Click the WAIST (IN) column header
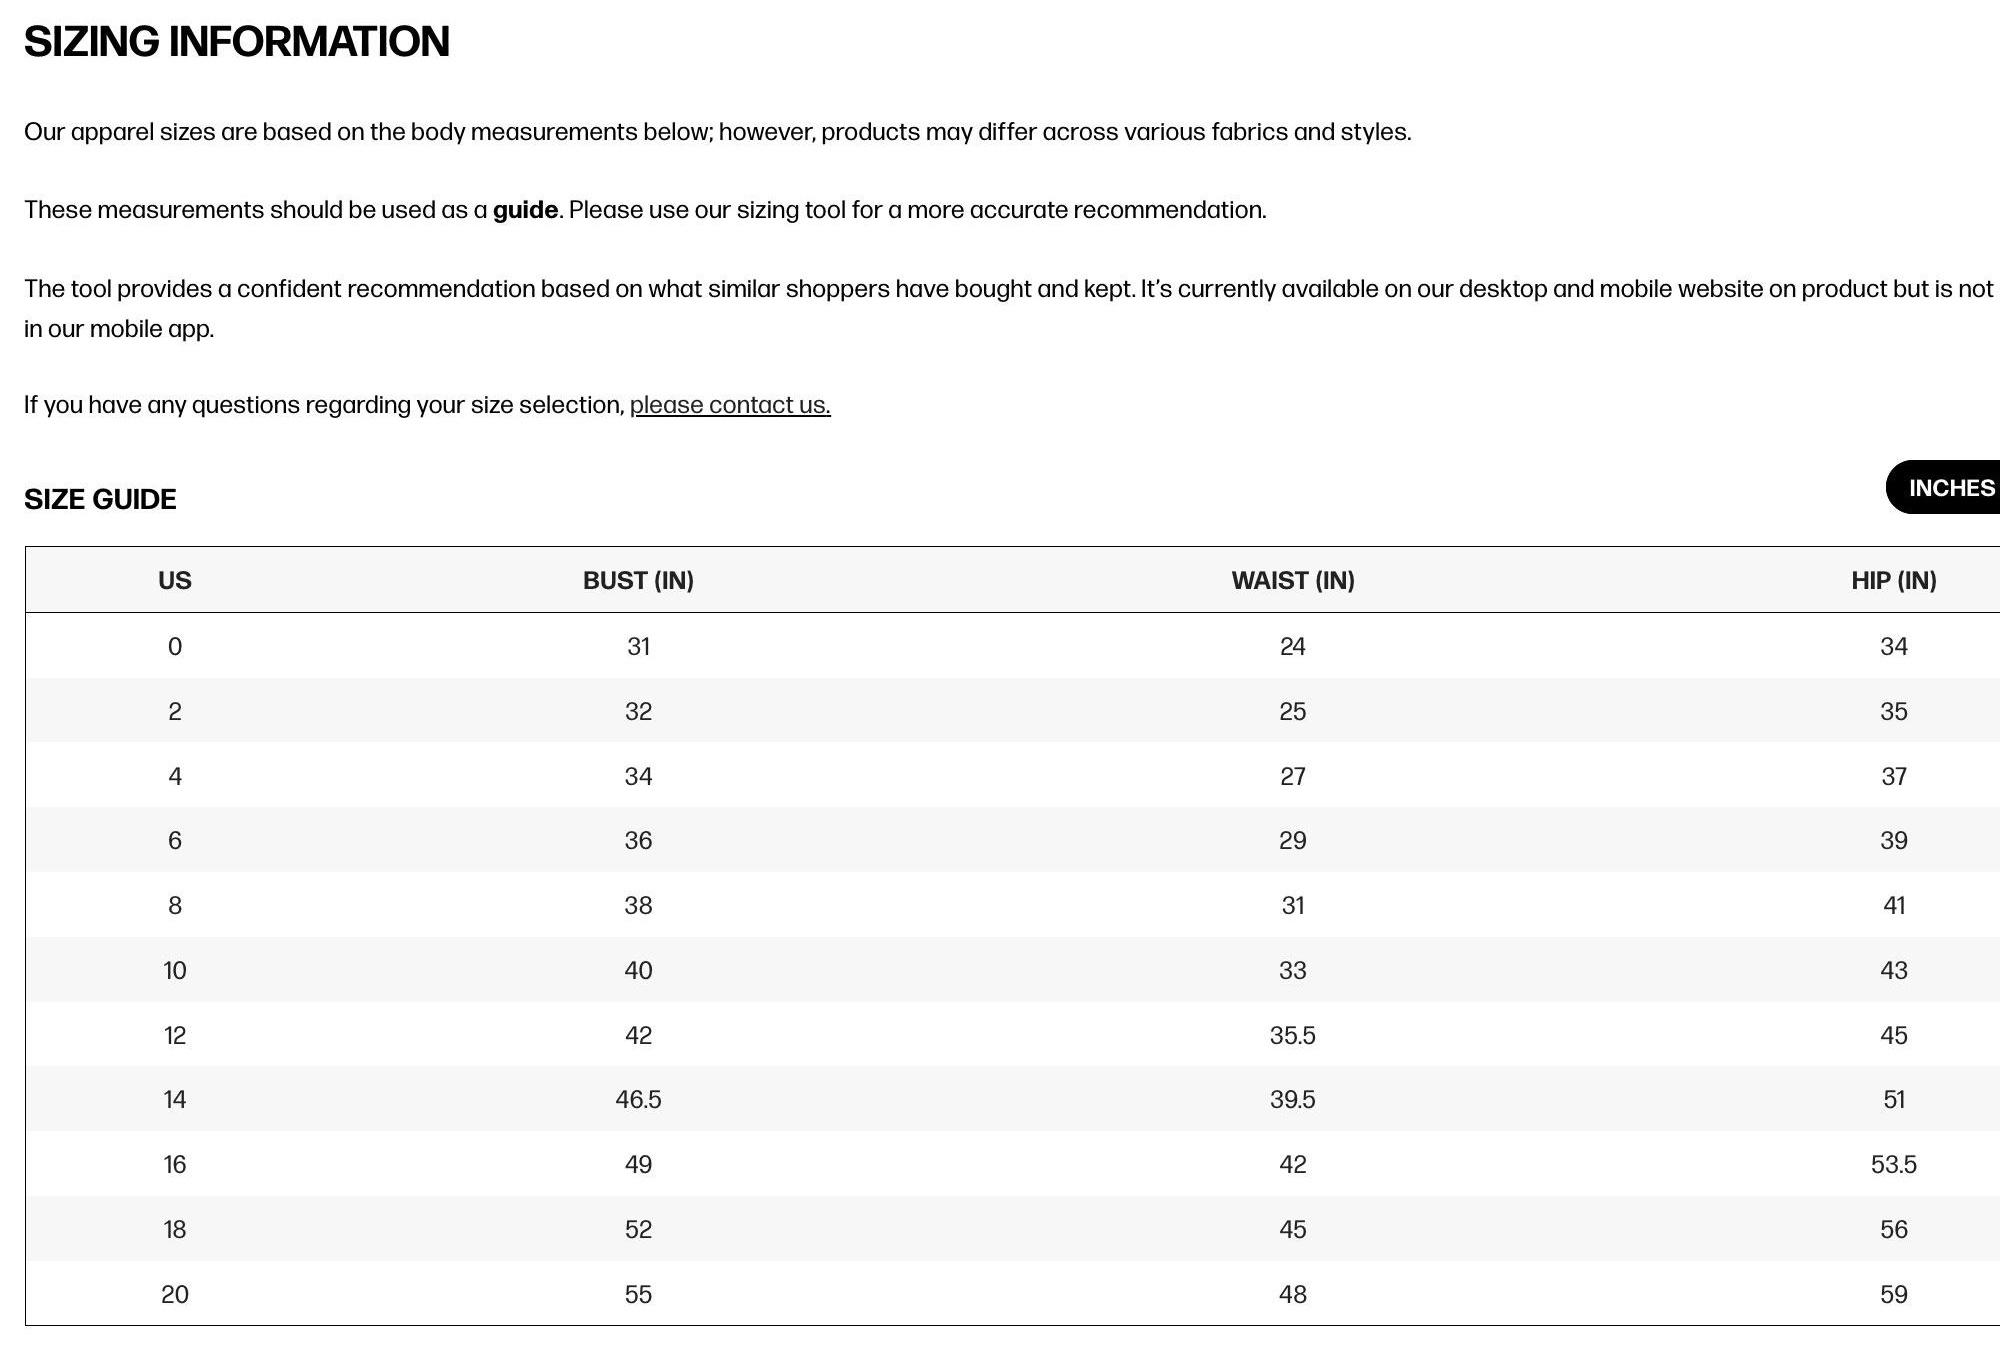 [x=1292, y=581]
